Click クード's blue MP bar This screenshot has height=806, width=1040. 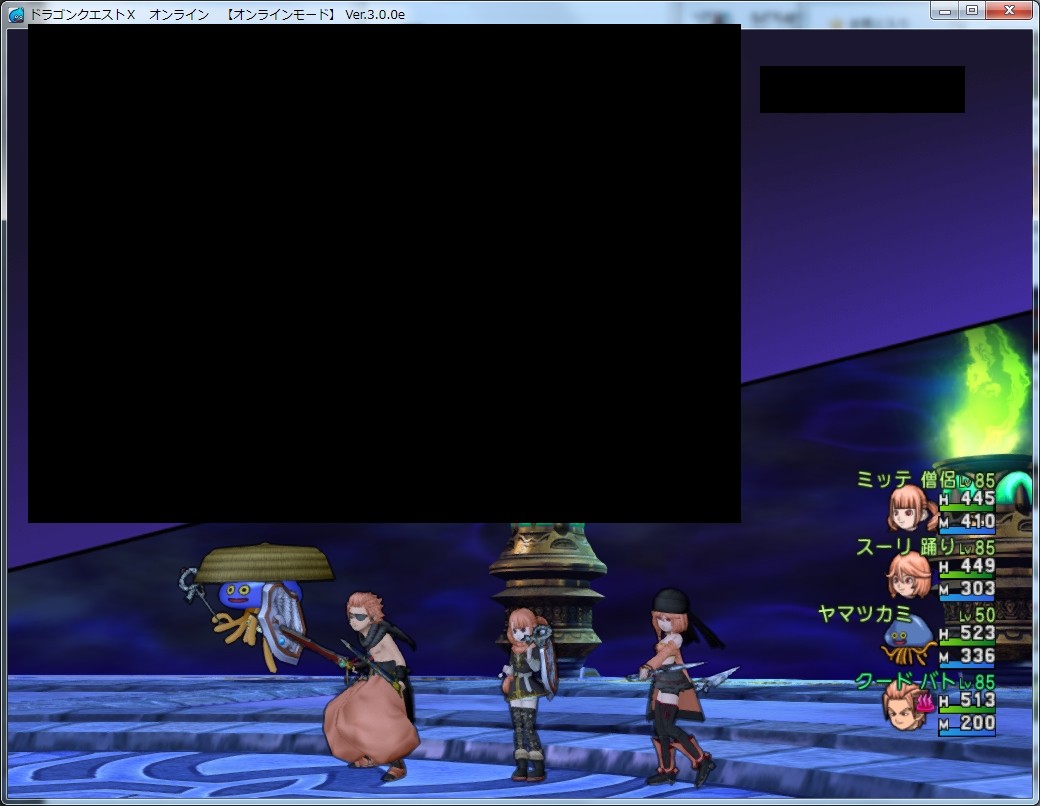pos(967,732)
